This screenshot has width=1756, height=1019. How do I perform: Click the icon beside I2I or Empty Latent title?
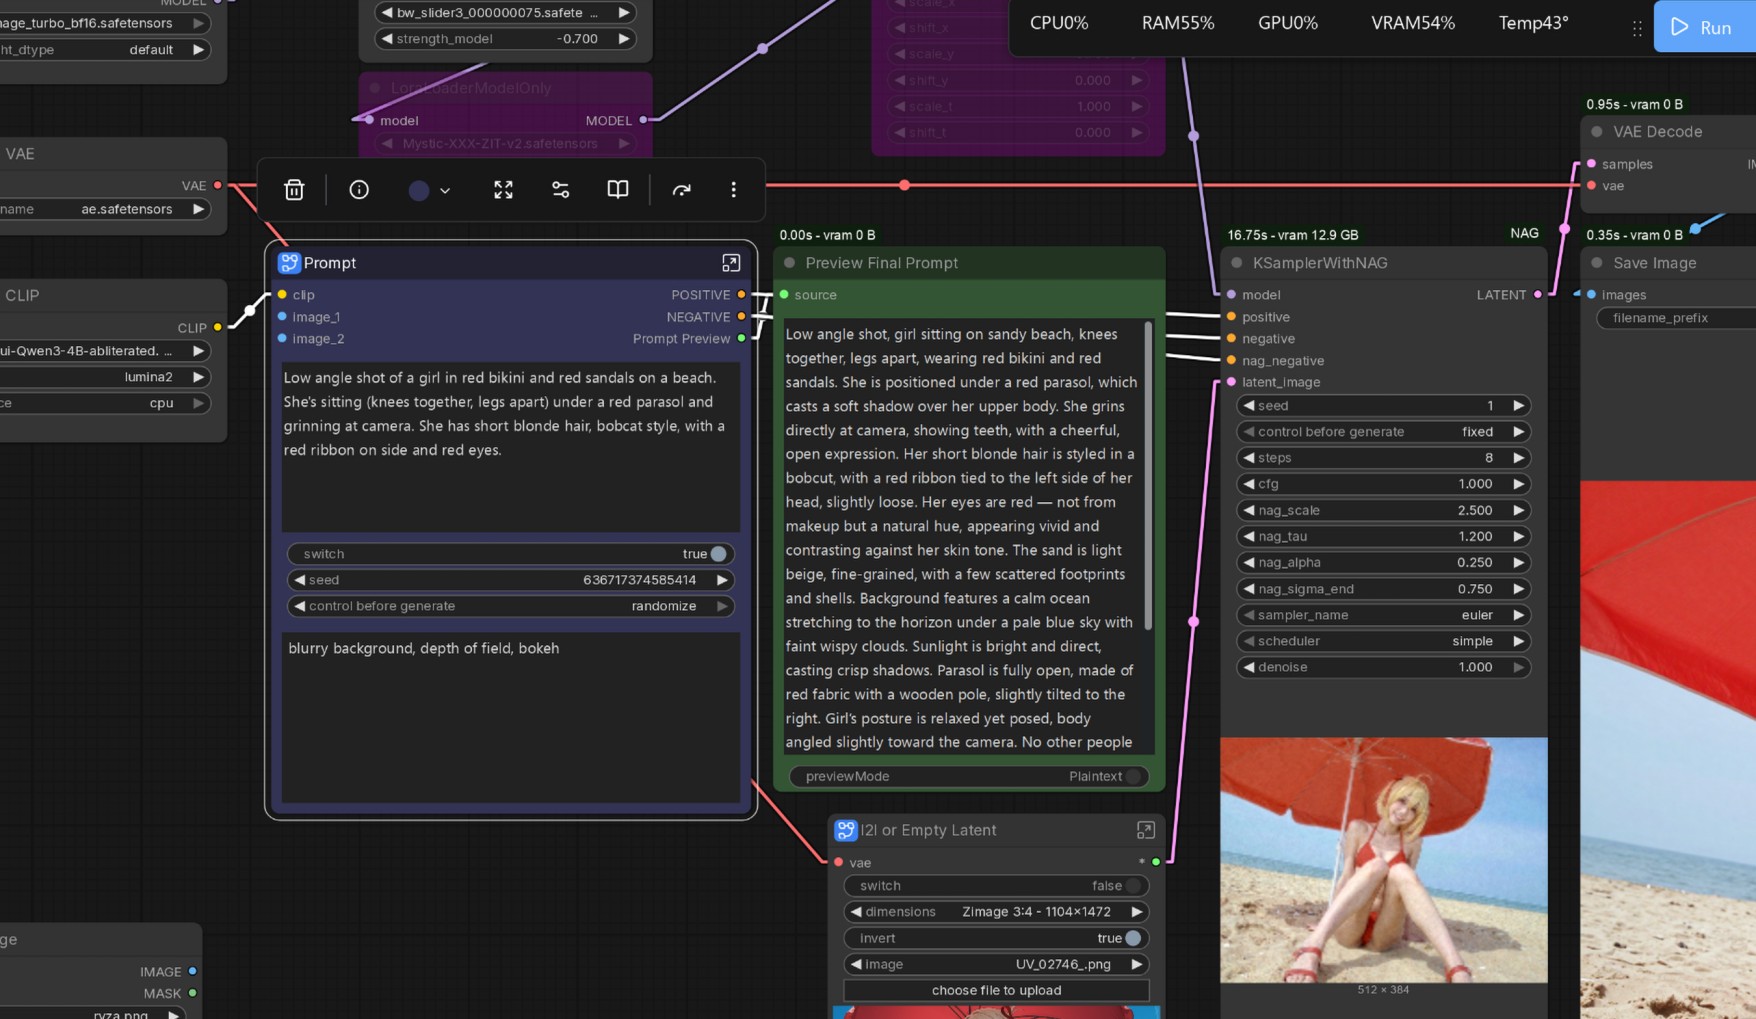pyautogui.click(x=846, y=830)
